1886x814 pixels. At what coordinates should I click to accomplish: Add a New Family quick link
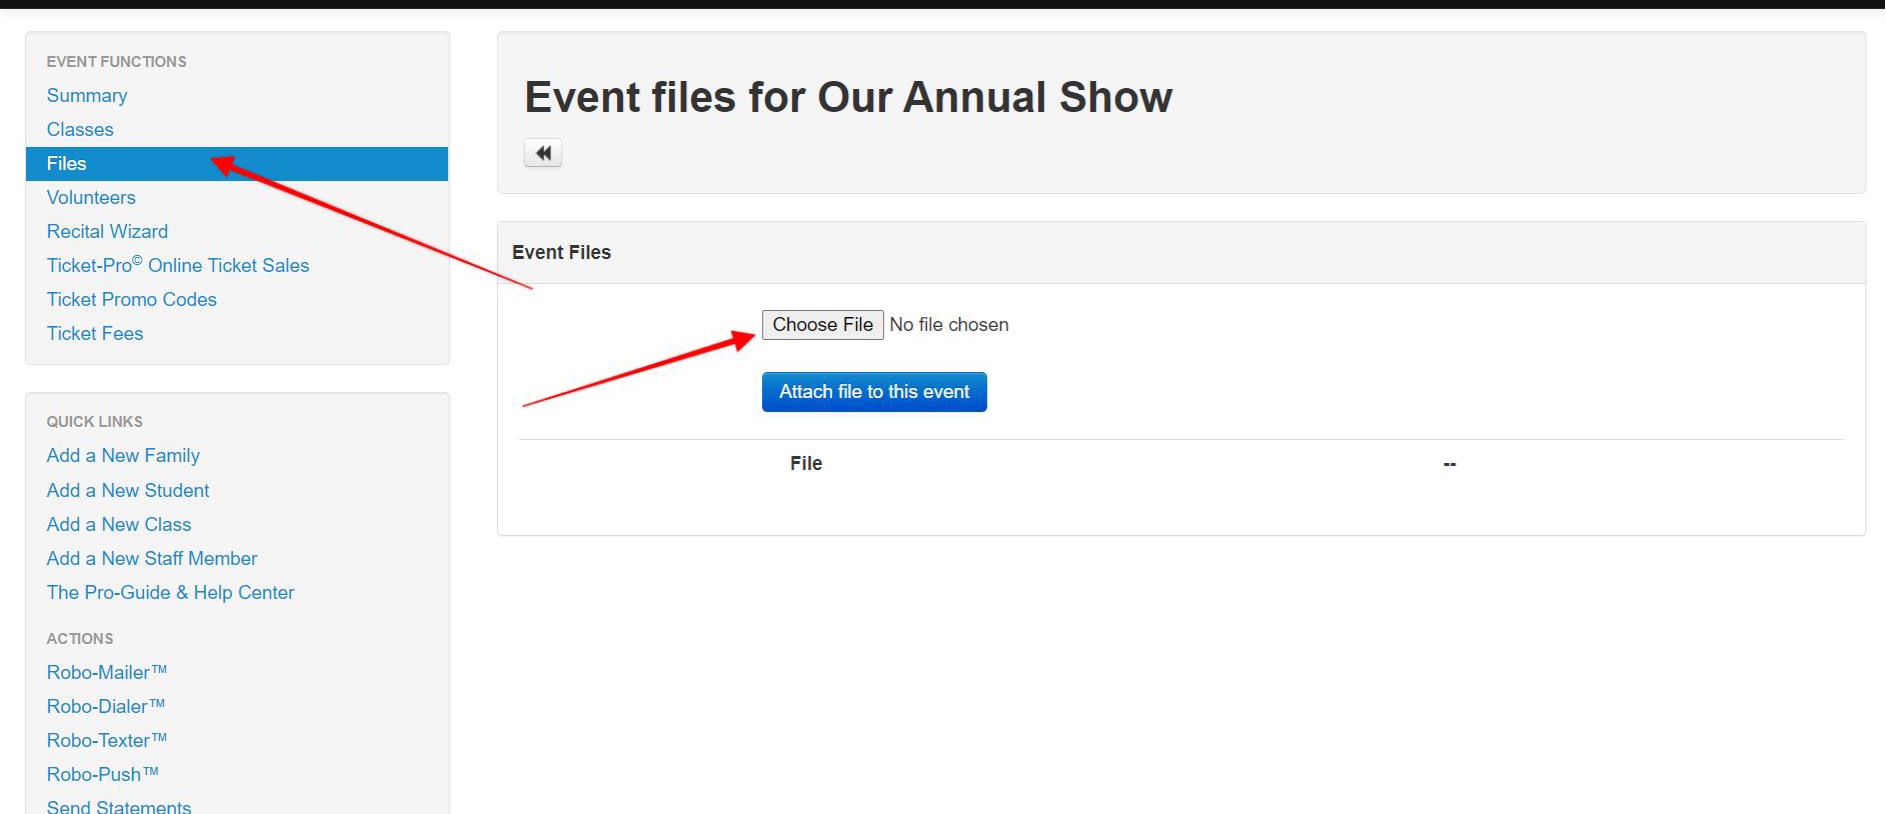(x=123, y=456)
